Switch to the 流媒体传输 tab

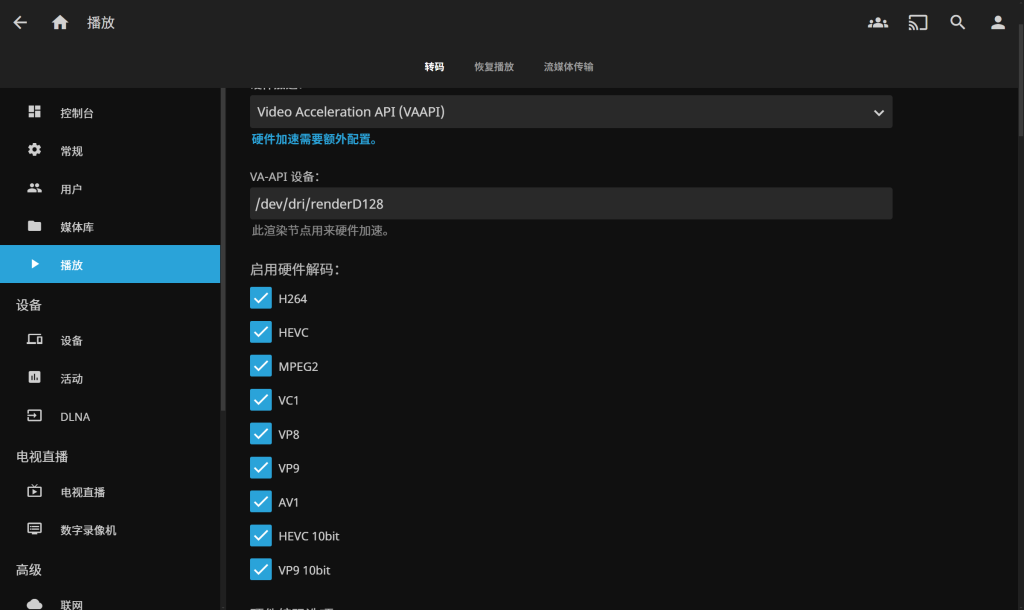click(x=568, y=67)
